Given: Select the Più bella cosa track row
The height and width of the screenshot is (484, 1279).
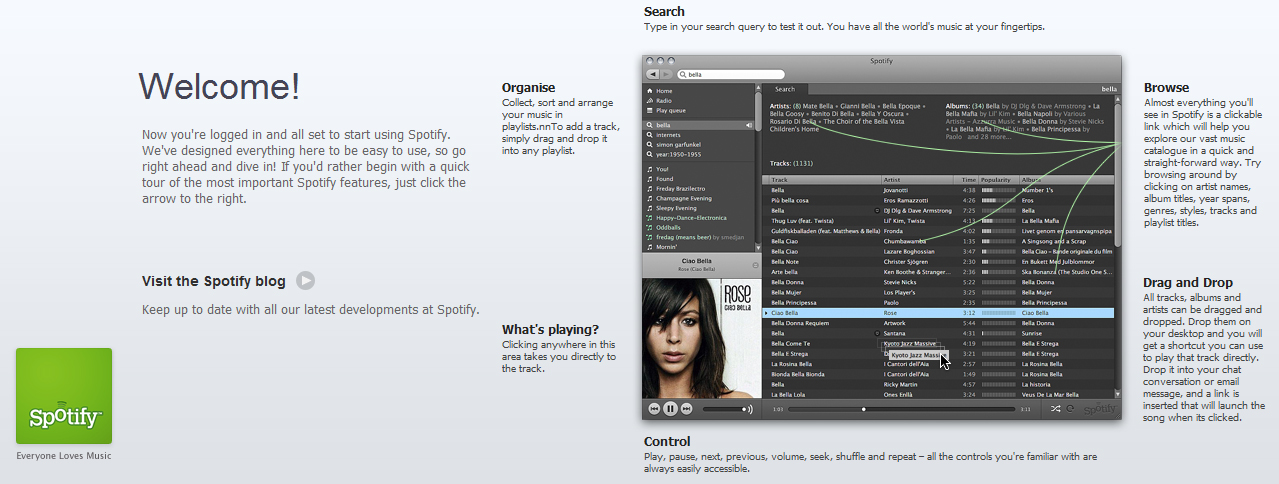Looking at the screenshot, I should click(x=940, y=200).
